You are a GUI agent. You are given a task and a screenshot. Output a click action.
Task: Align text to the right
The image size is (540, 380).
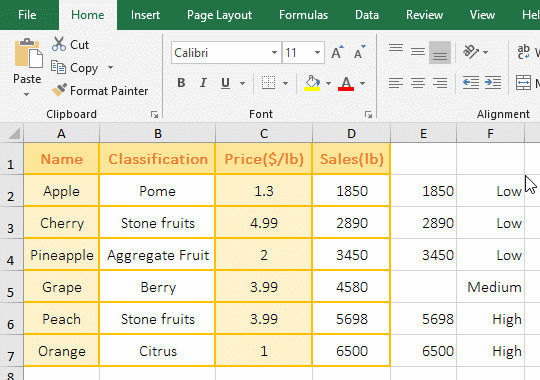(x=440, y=83)
